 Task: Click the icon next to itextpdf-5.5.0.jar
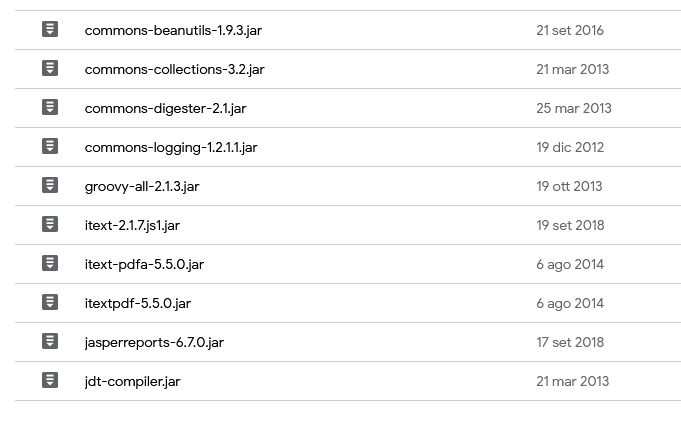click(50, 303)
